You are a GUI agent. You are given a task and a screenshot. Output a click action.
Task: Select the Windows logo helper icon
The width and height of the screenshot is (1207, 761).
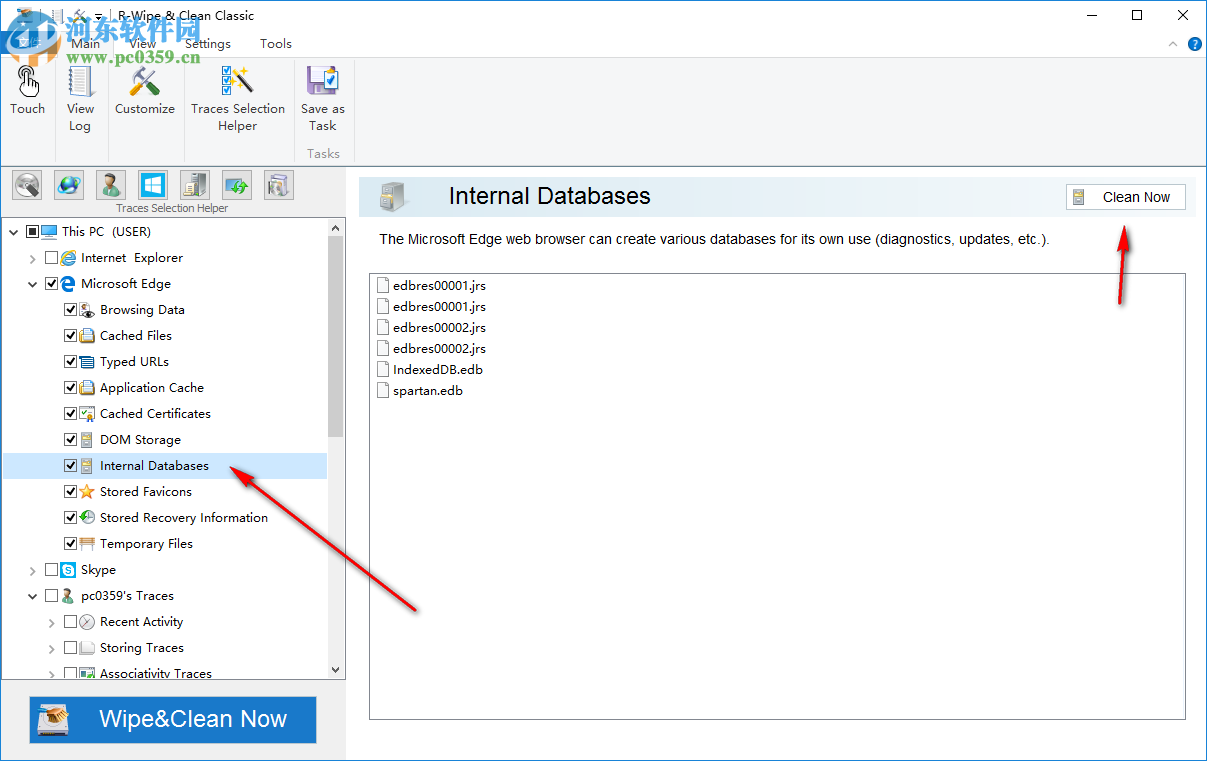tap(153, 185)
